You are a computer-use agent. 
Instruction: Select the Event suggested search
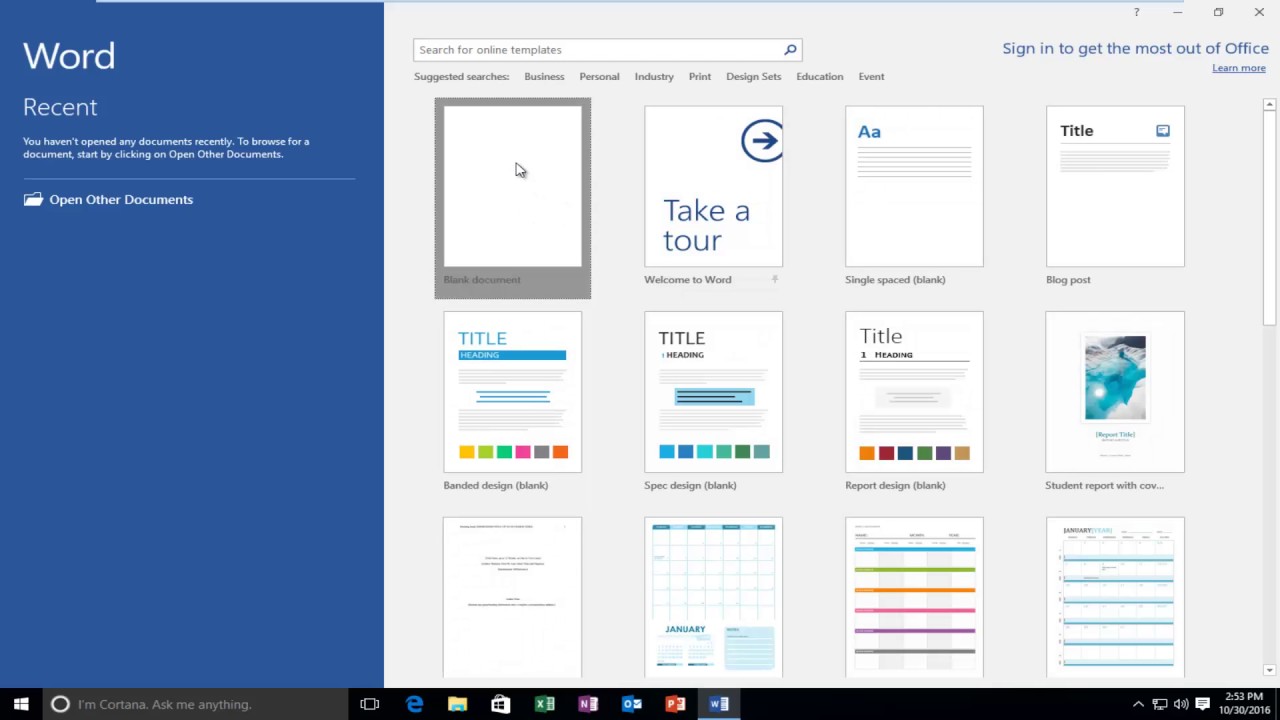(x=871, y=76)
